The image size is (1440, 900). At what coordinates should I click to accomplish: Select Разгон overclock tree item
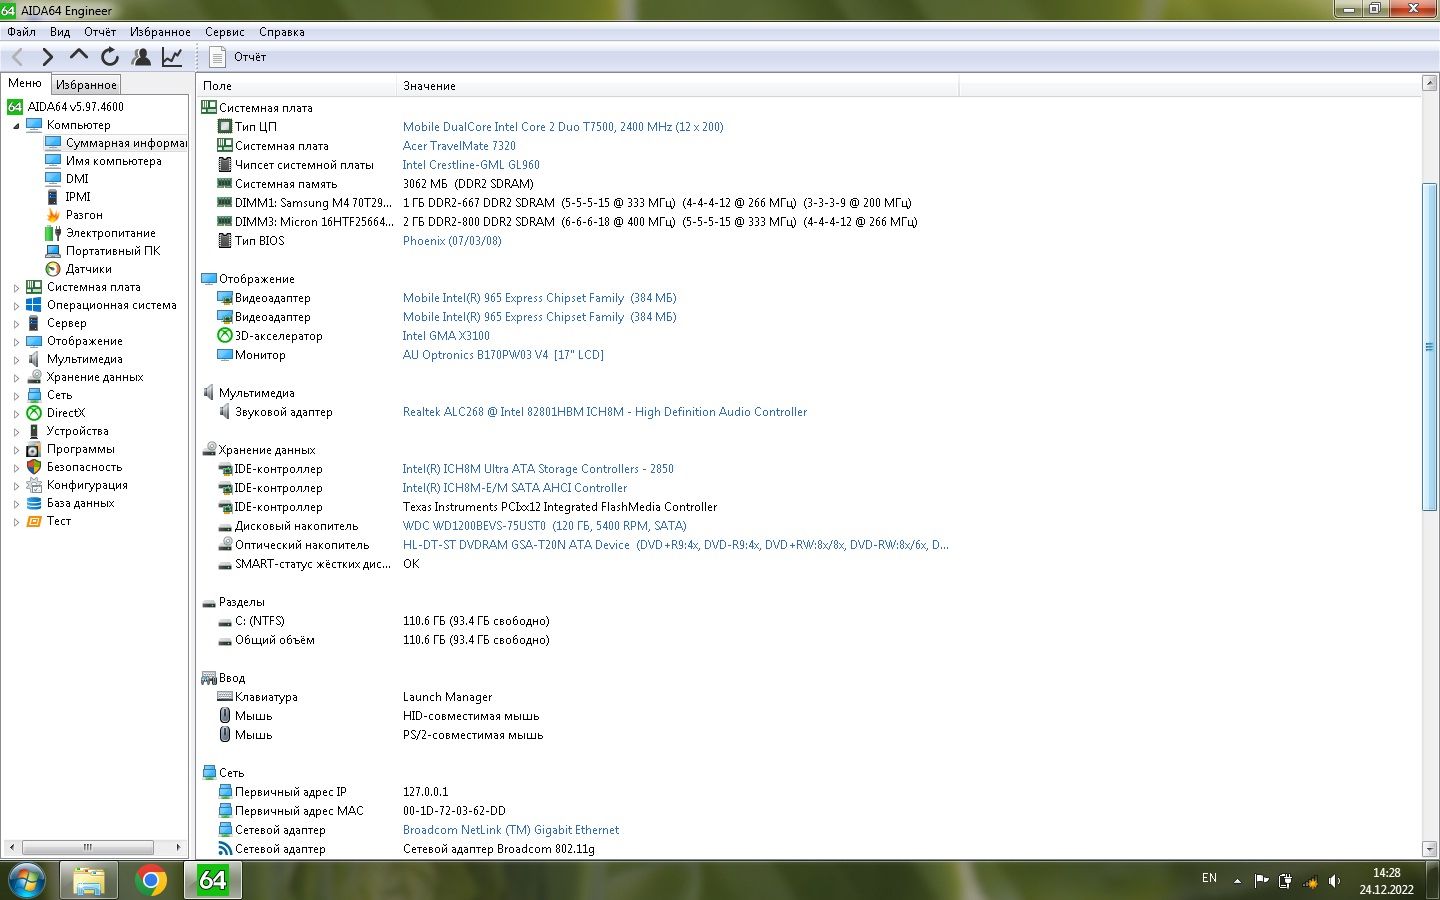pos(84,215)
